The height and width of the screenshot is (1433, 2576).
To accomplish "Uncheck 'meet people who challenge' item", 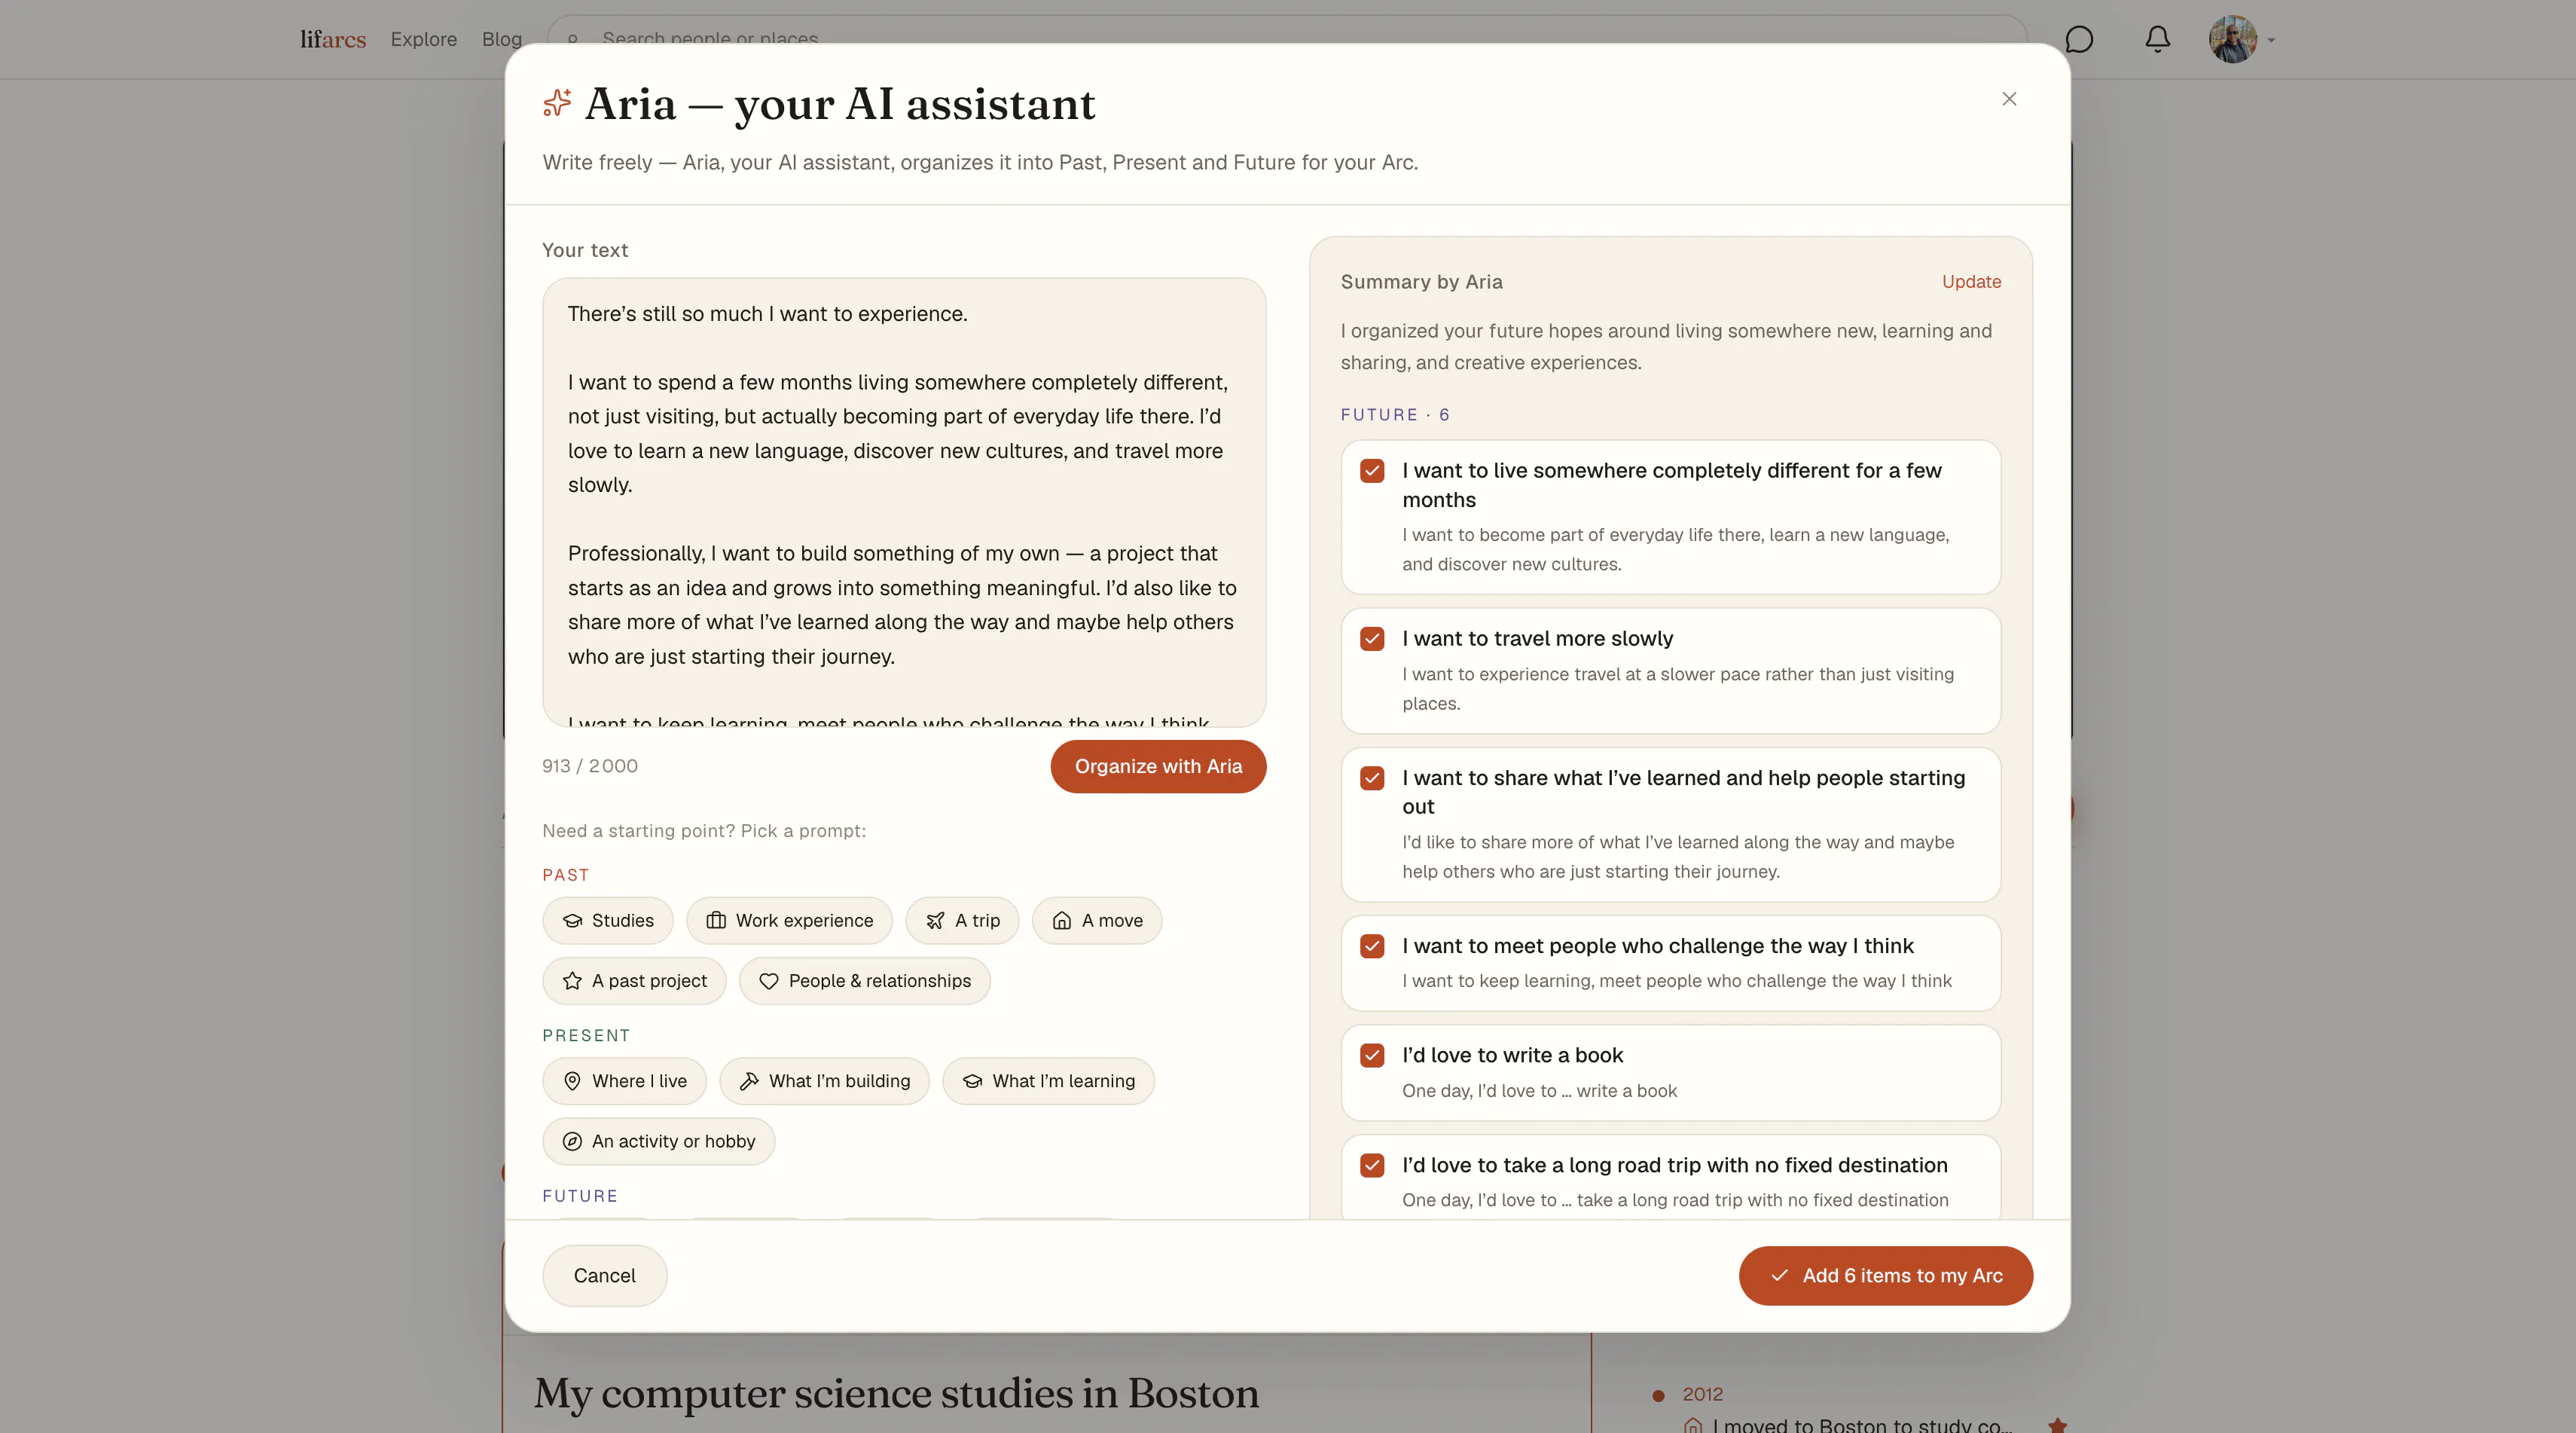I will (1372, 946).
